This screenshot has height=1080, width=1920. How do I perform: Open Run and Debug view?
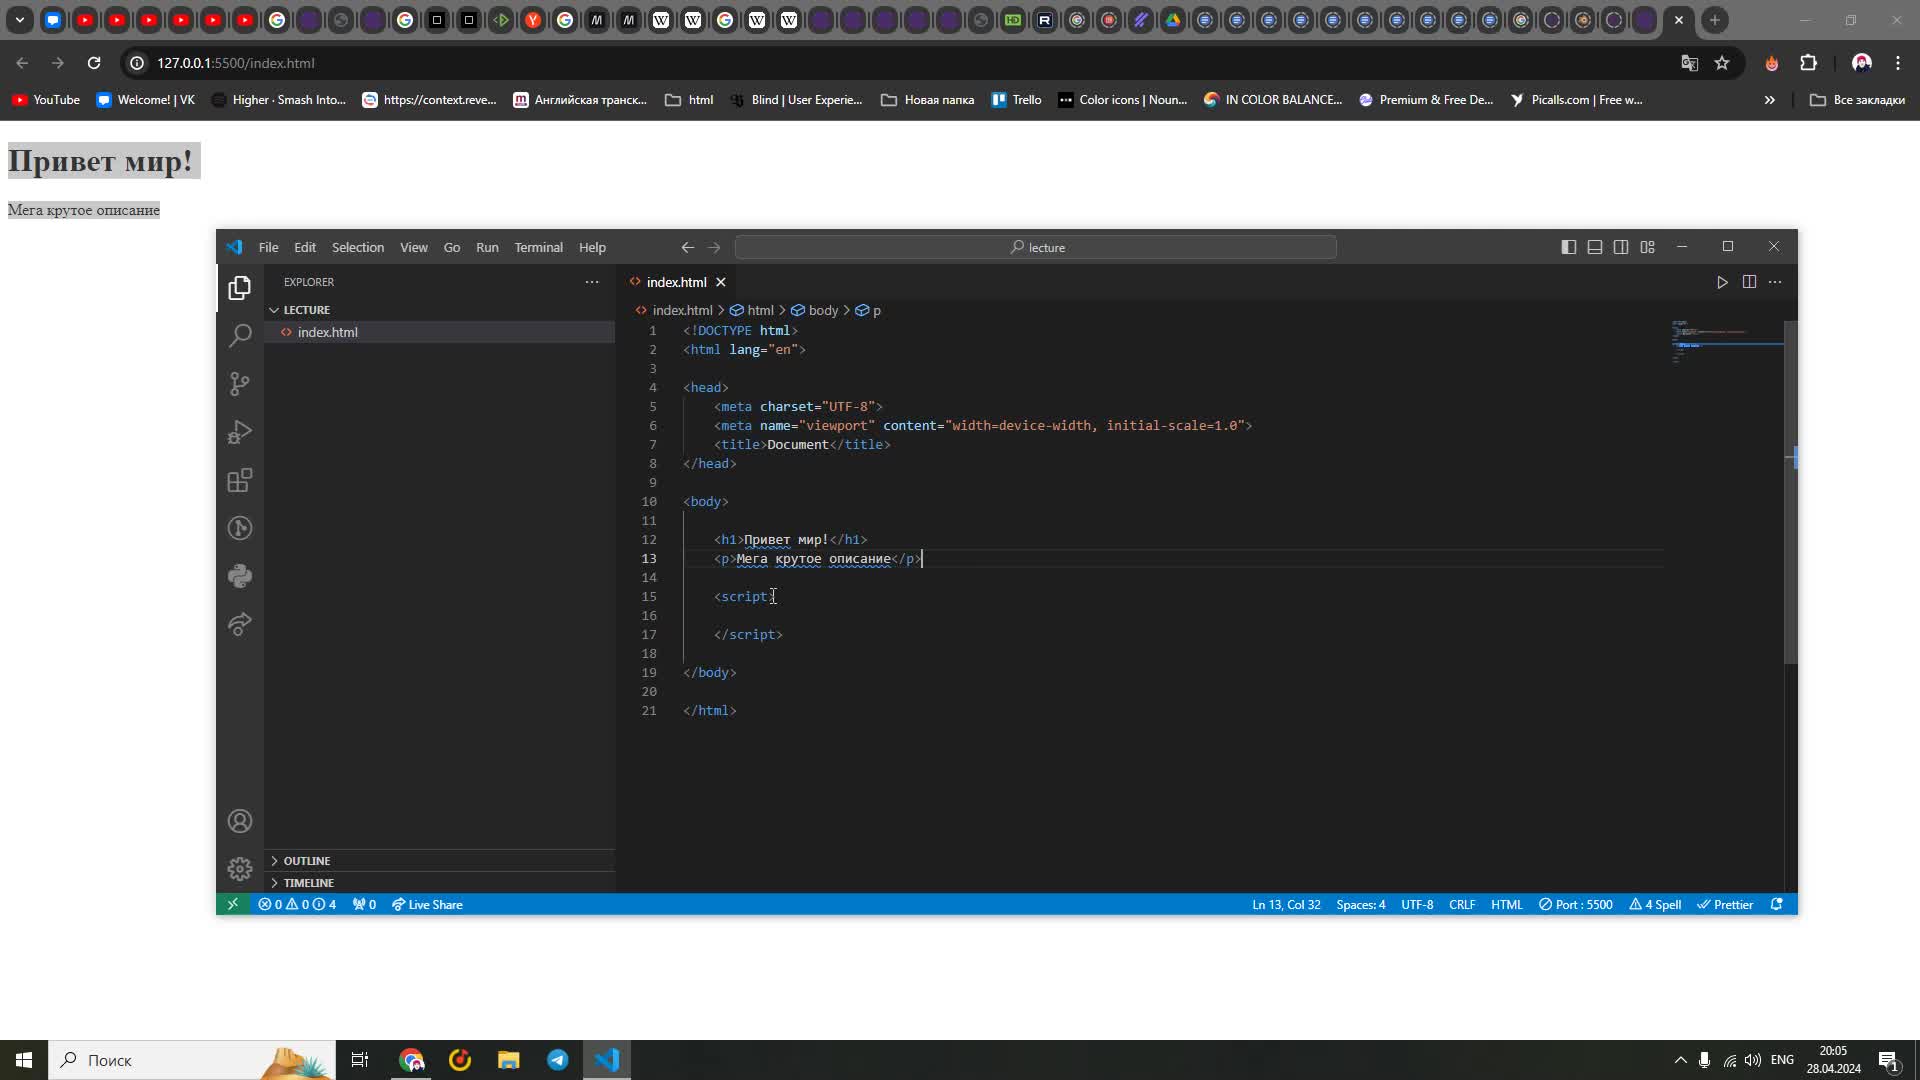coord(239,432)
